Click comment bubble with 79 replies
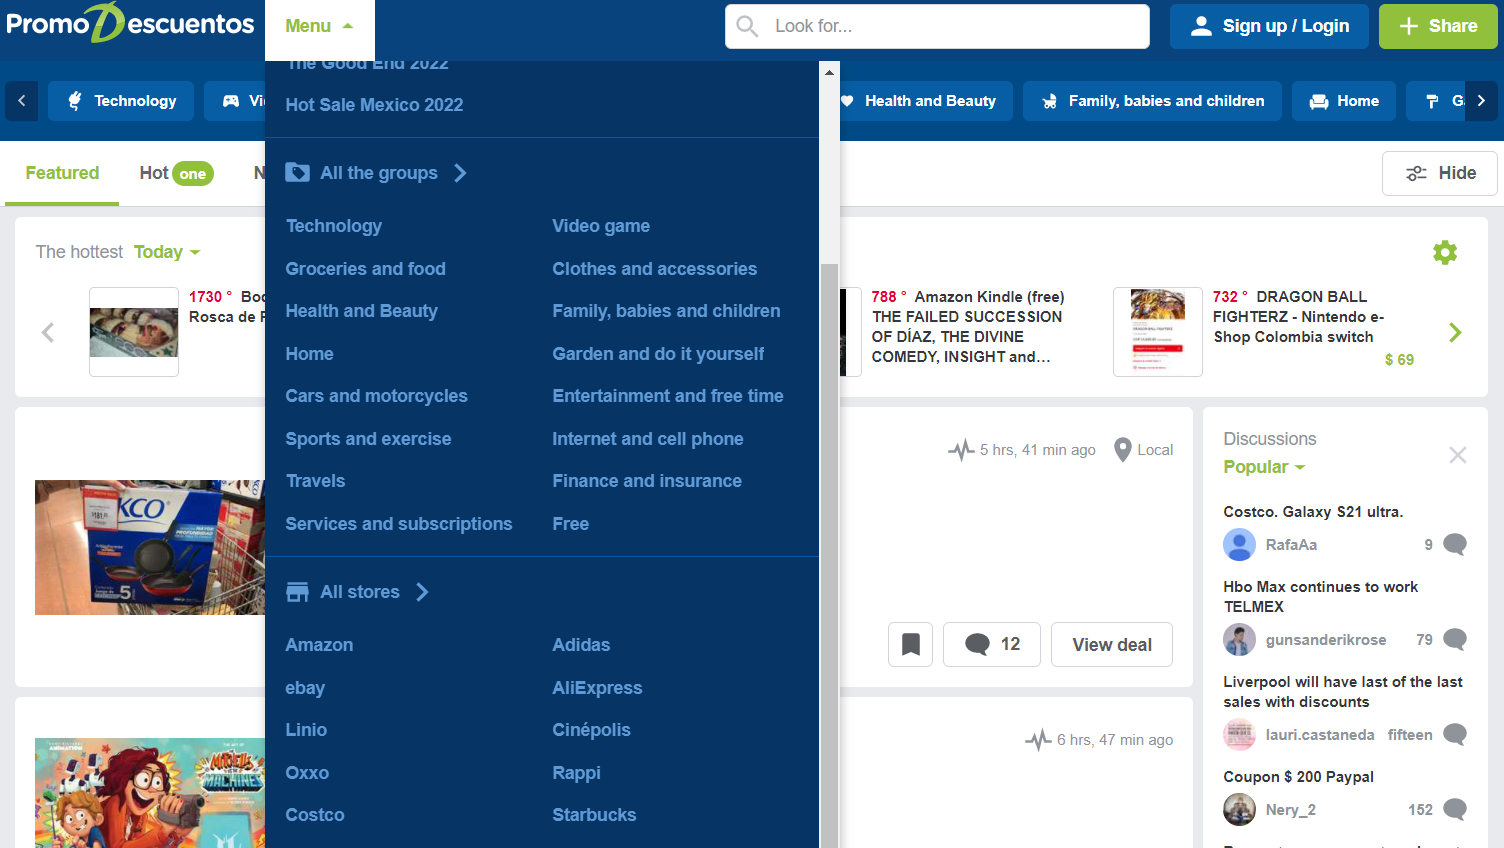Image resolution: width=1504 pixels, height=848 pixels. click(1455, 639)
